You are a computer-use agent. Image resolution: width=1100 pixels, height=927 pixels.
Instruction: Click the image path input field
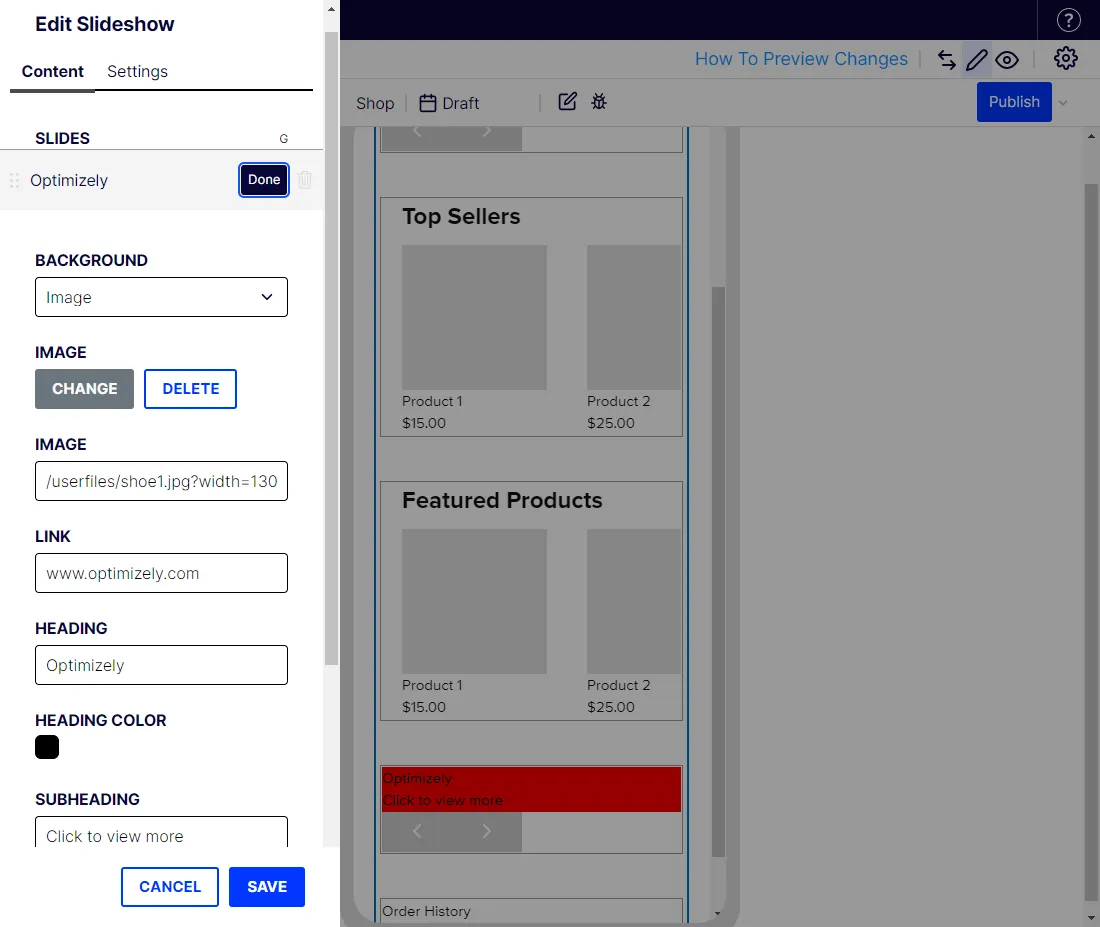(x=161, y=481)
